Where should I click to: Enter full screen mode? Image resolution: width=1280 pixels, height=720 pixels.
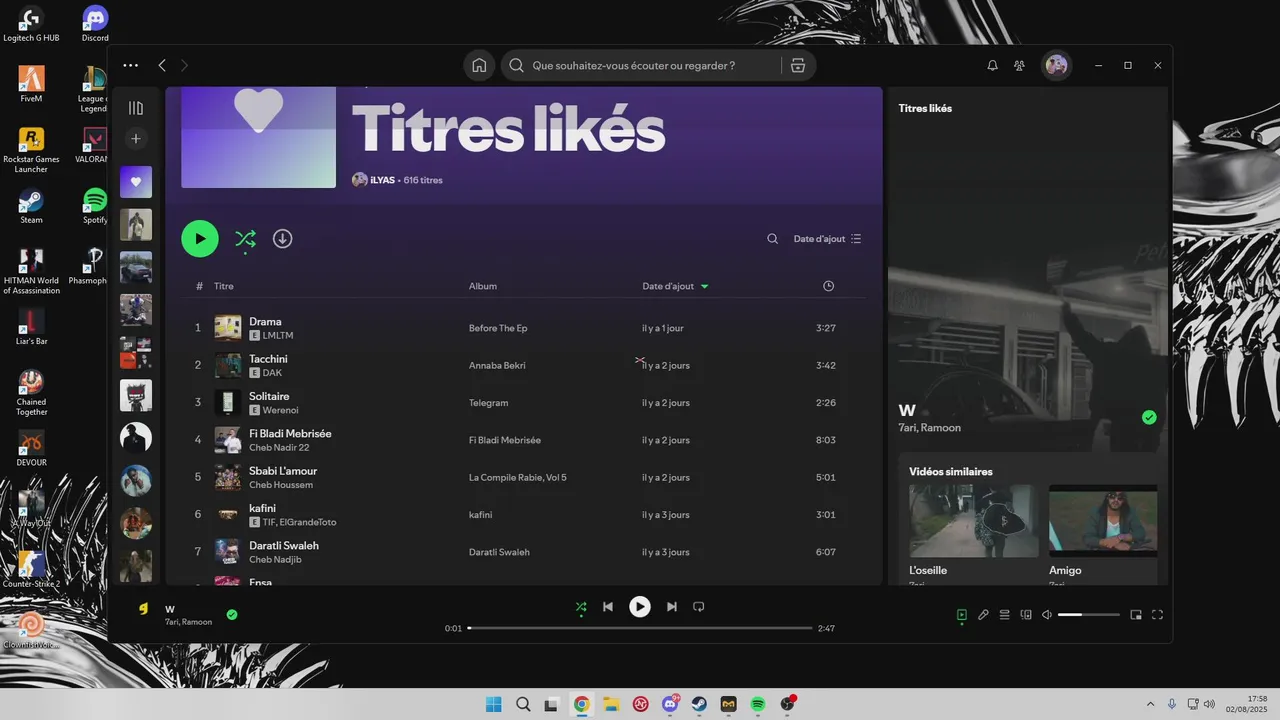pos(1158,615)
